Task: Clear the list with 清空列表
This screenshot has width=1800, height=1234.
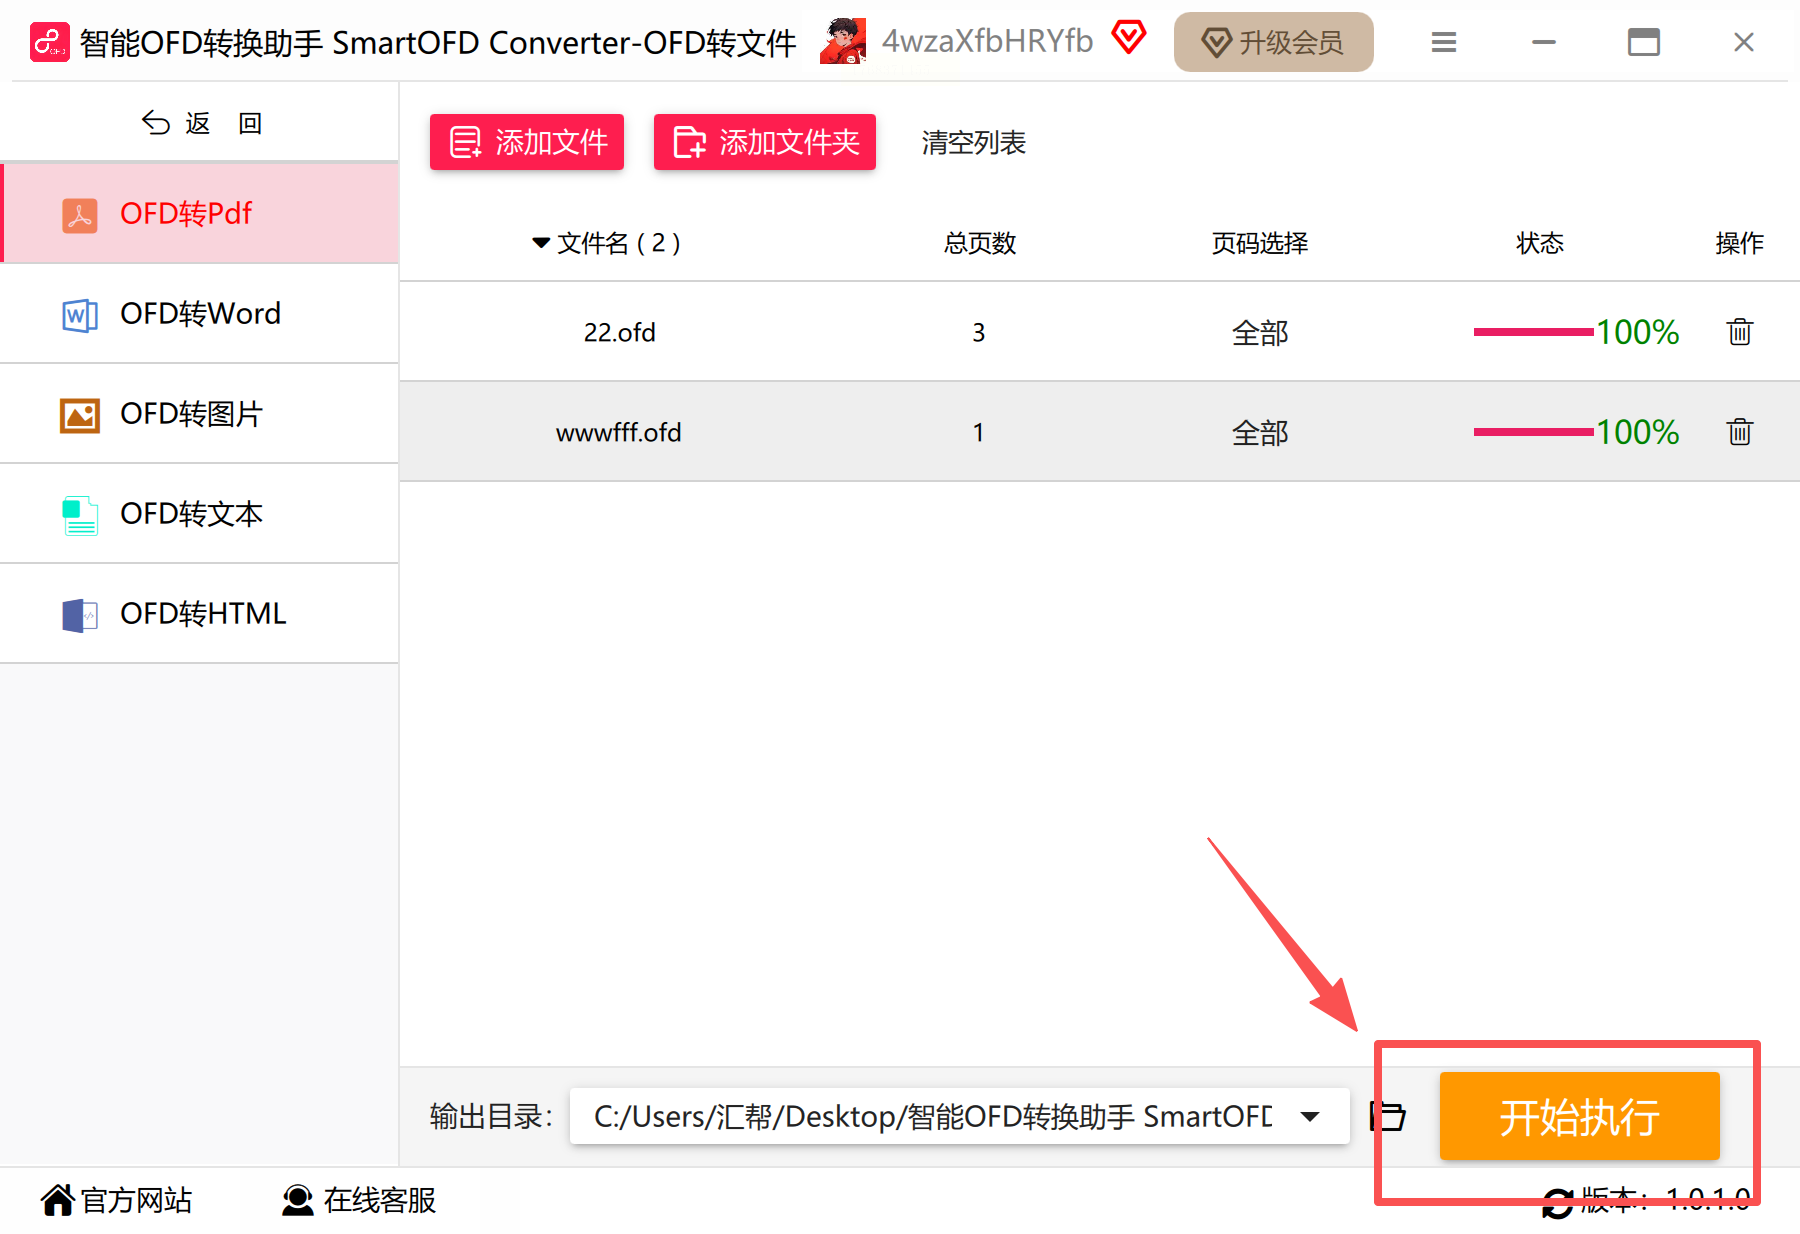Action: [x=974, y=143]
